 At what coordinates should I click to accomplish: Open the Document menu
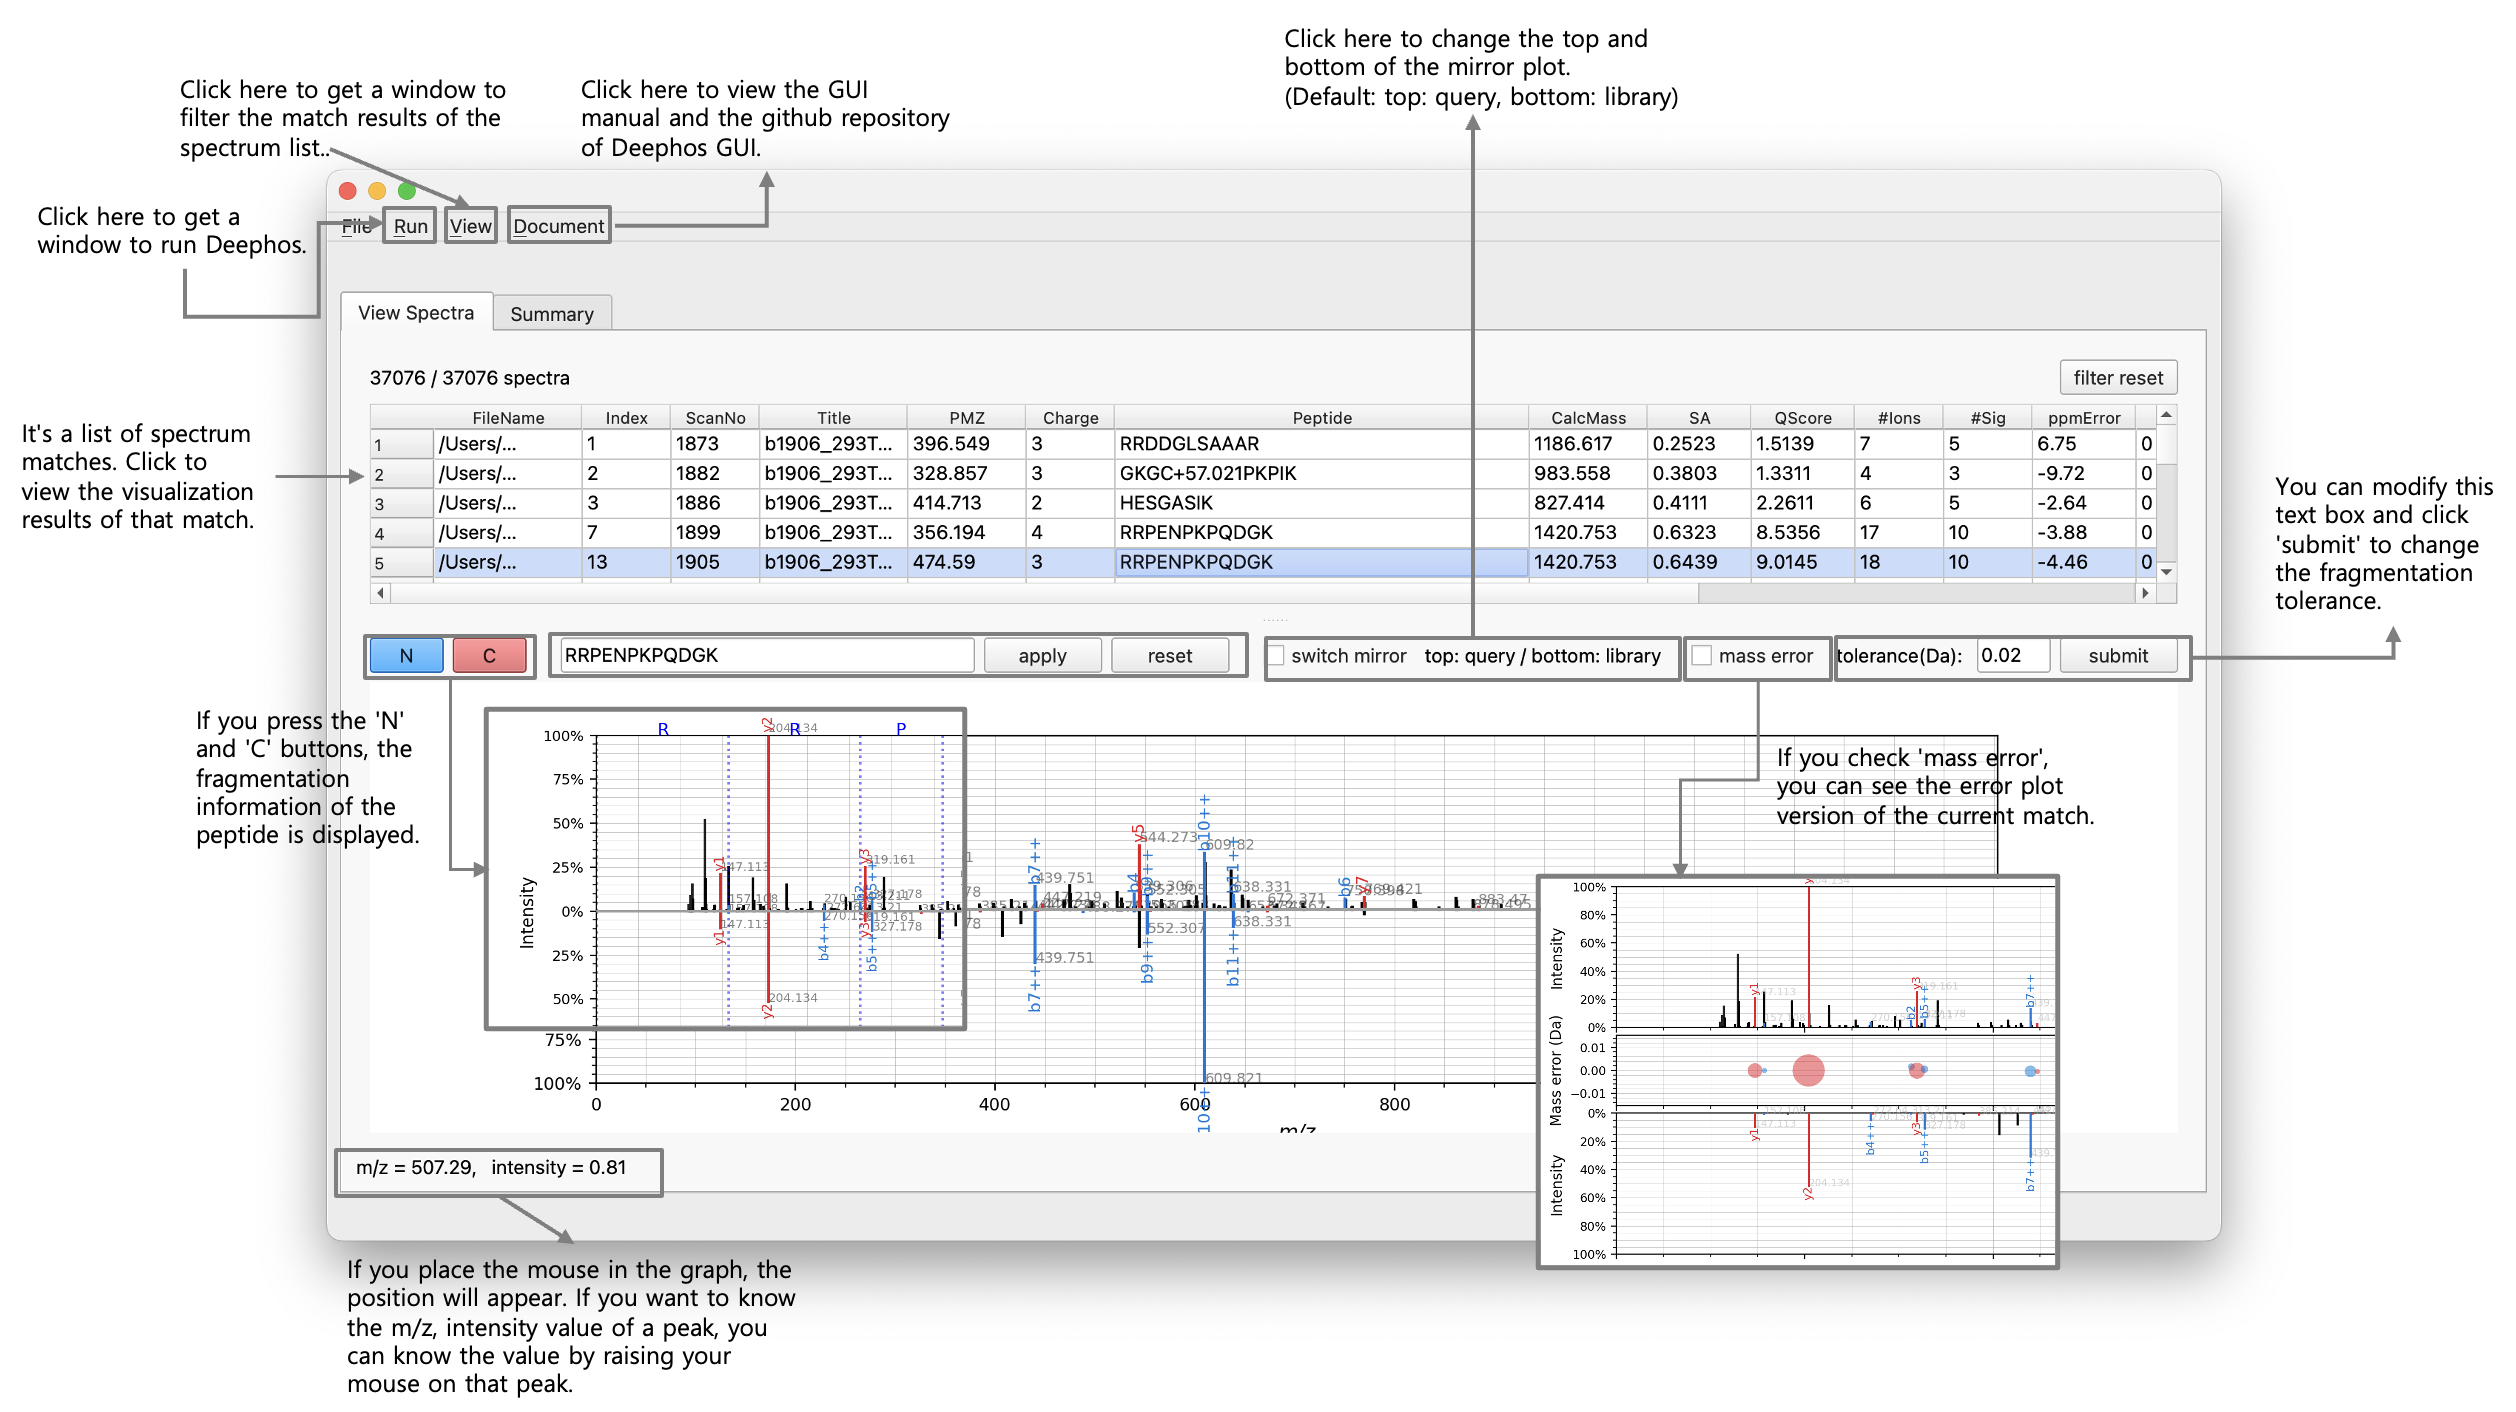(558, 226)
